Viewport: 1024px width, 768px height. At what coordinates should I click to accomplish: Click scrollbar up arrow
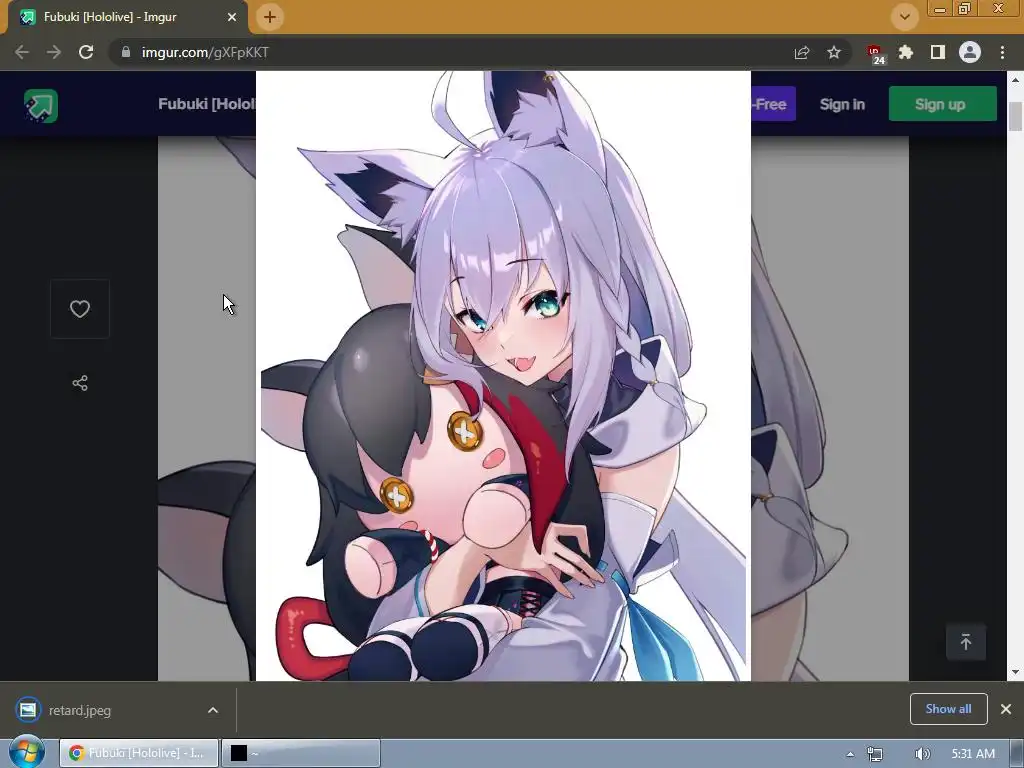pos(1015,80)
